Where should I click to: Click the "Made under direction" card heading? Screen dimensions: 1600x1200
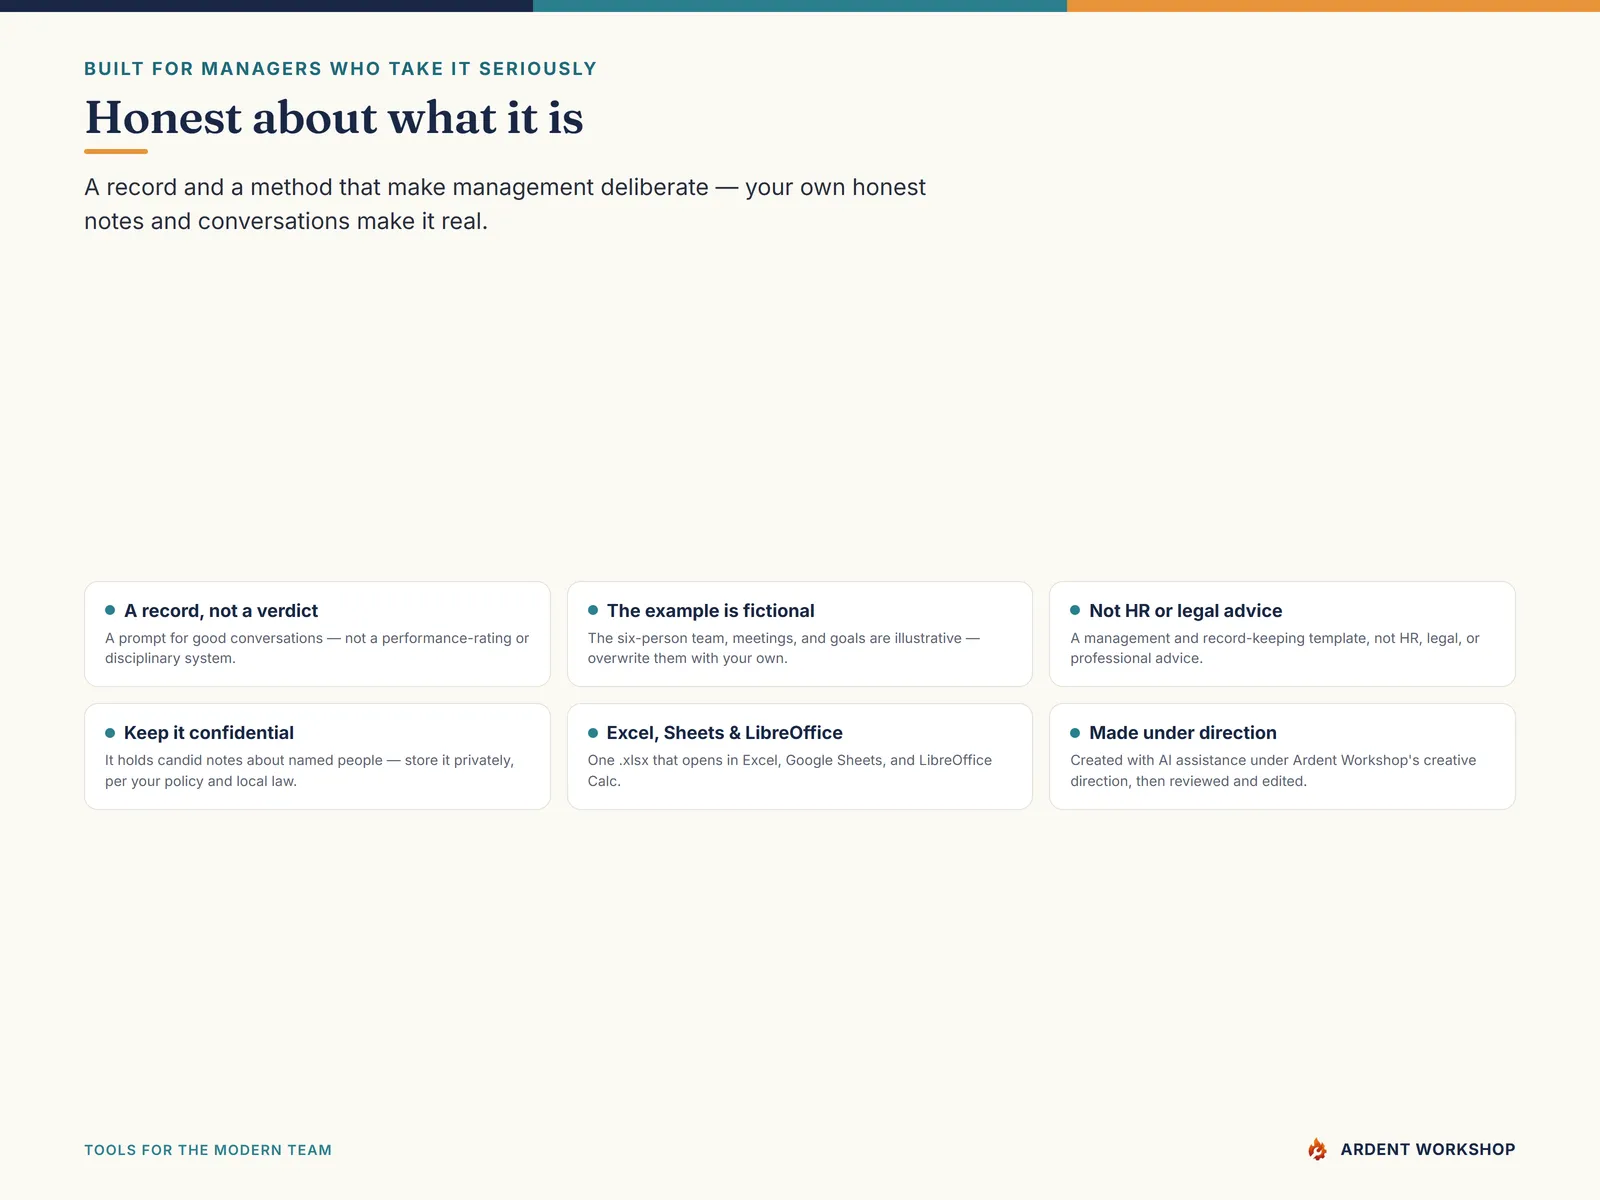click(1183, 733)
